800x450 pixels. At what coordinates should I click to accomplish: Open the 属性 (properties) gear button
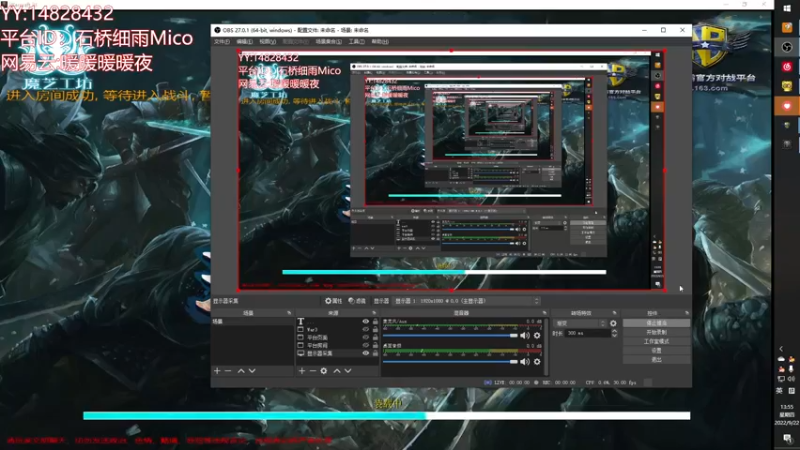click(x=334, y=301)
